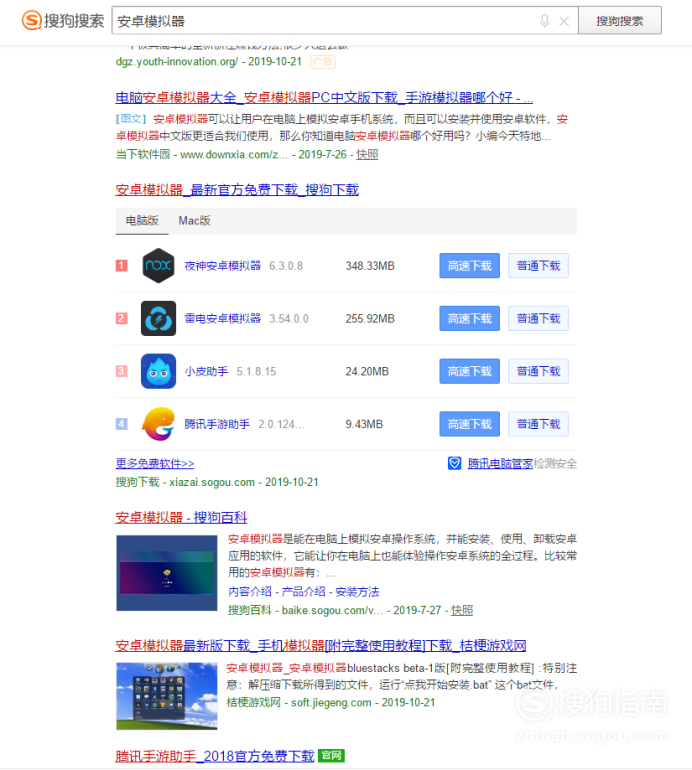Open the 小皮助手 blue flame icon
Screen dimensions: 692x770
click(x=158, y=371)
